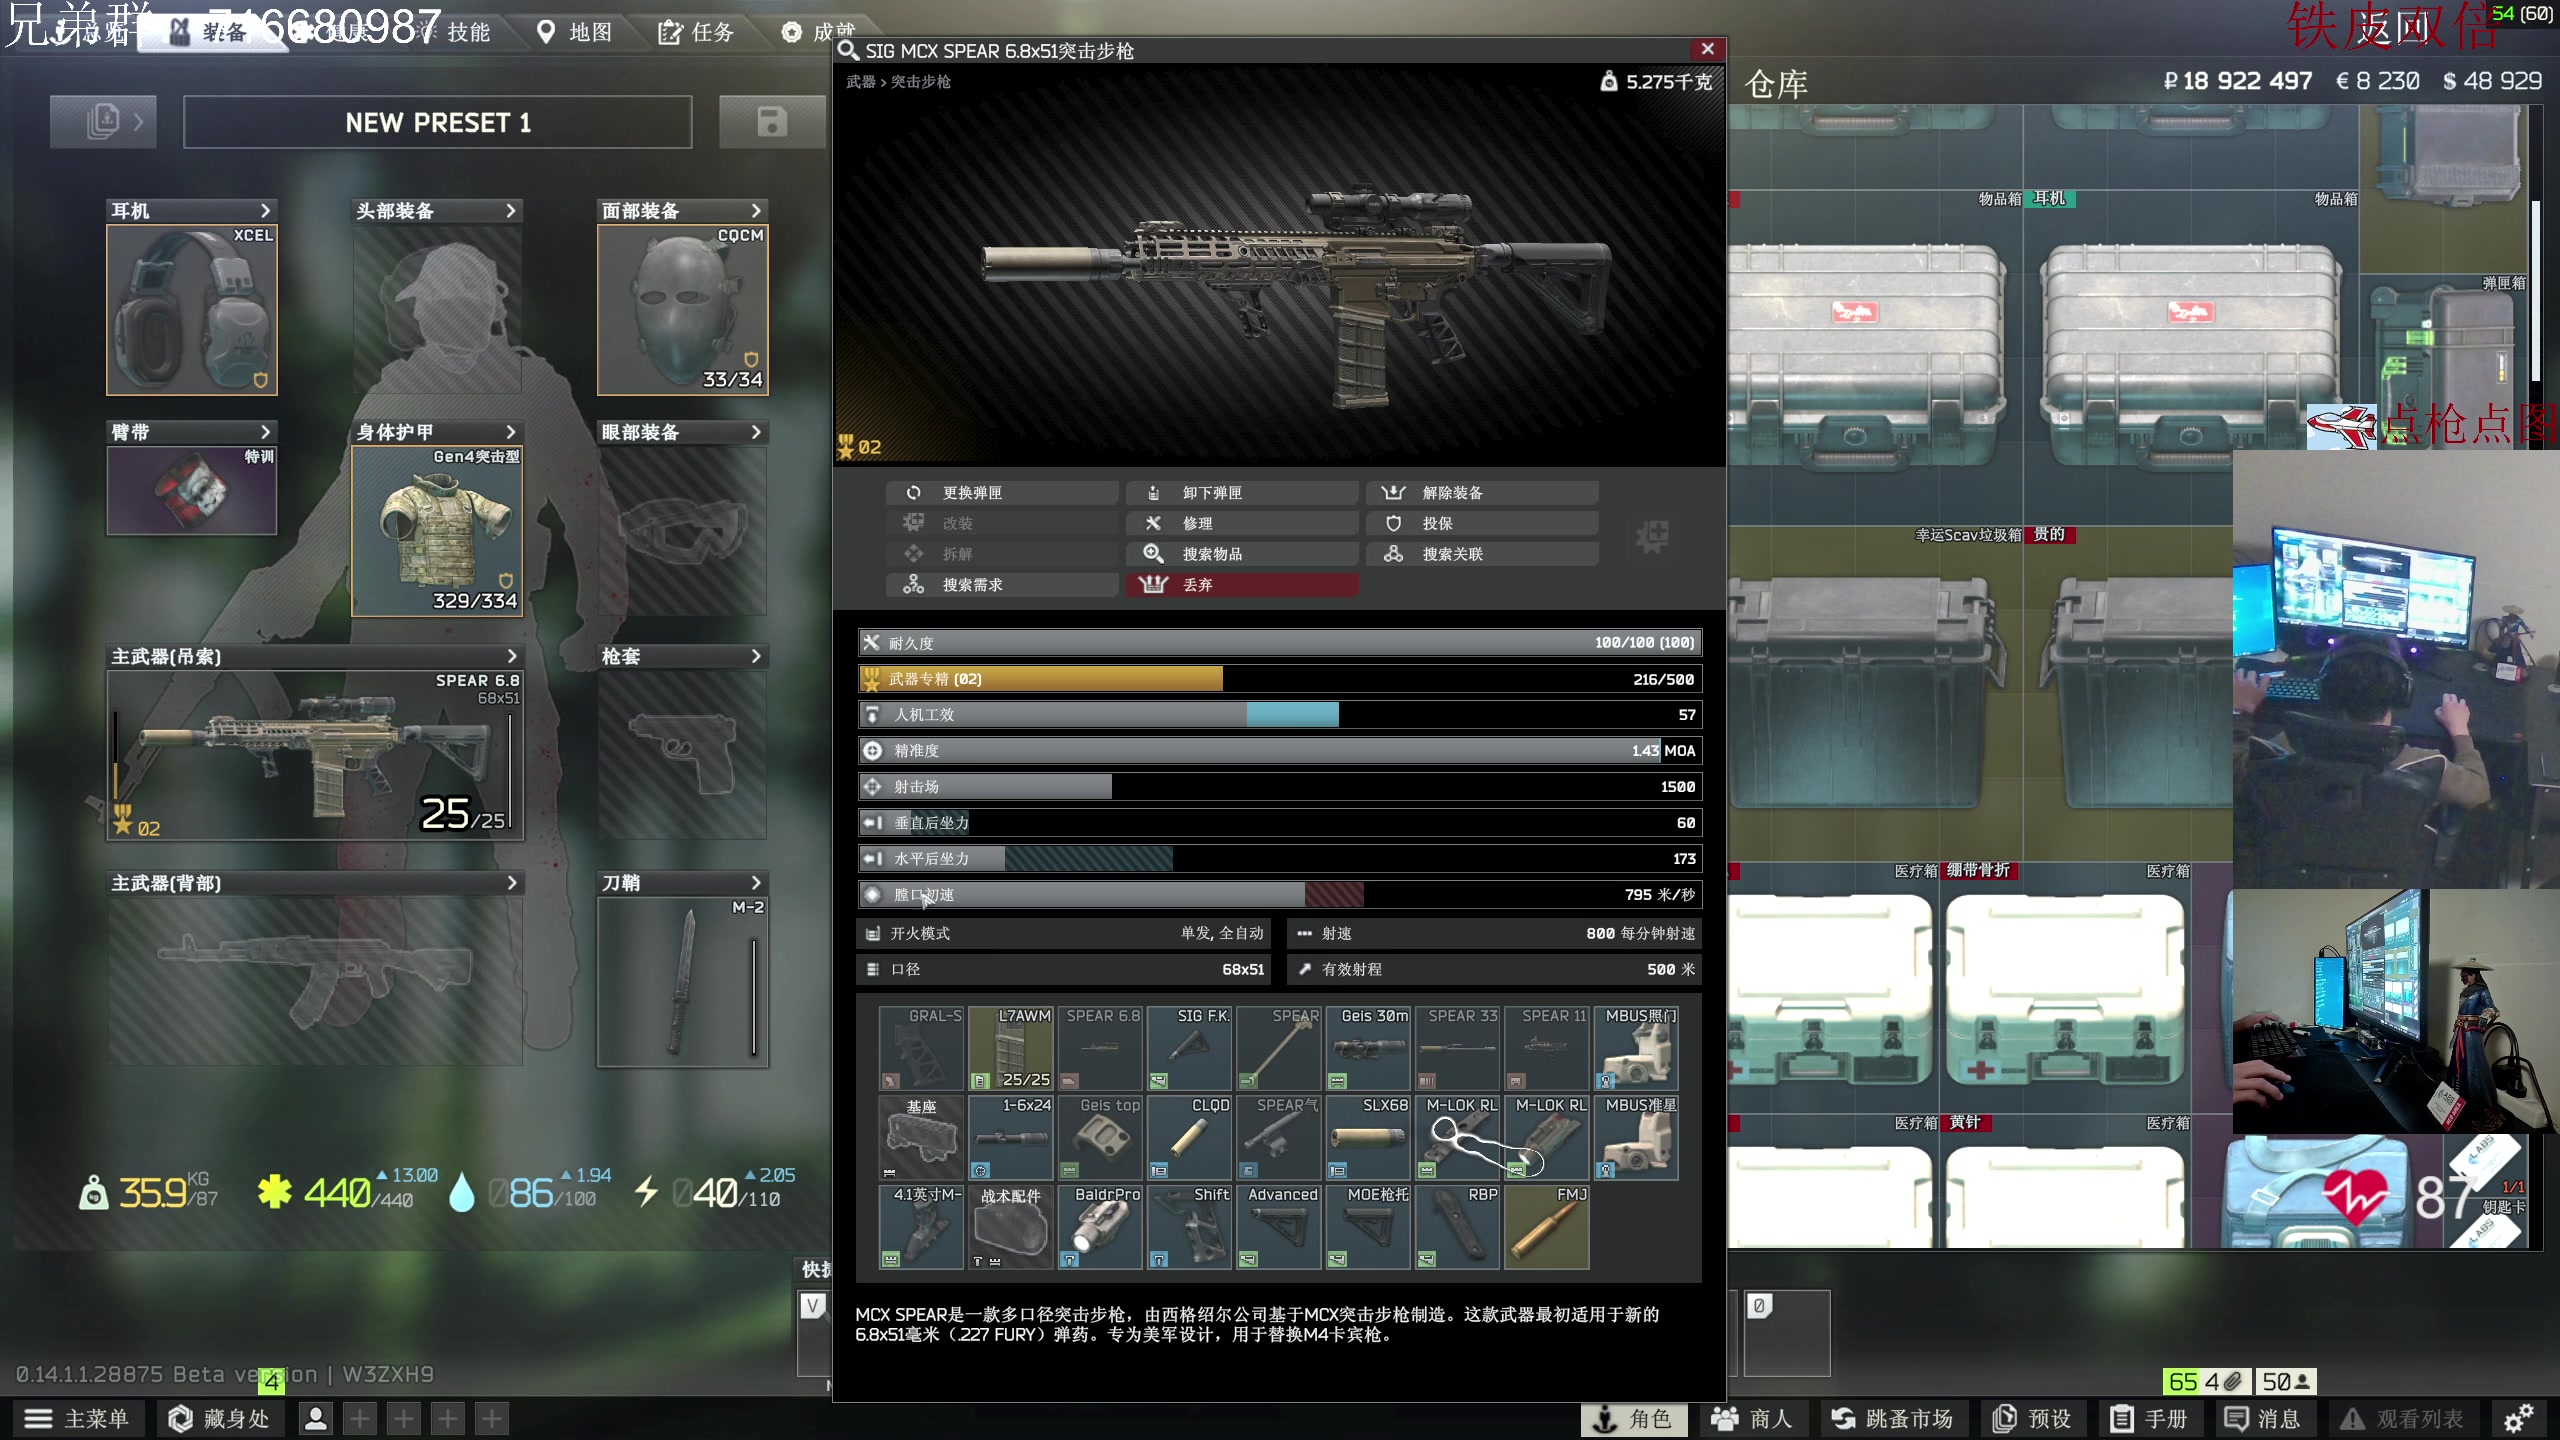Expand the 臂带 slot arrow
This screenshot has width=2560, height=1440.
click(x=265, y=432)
